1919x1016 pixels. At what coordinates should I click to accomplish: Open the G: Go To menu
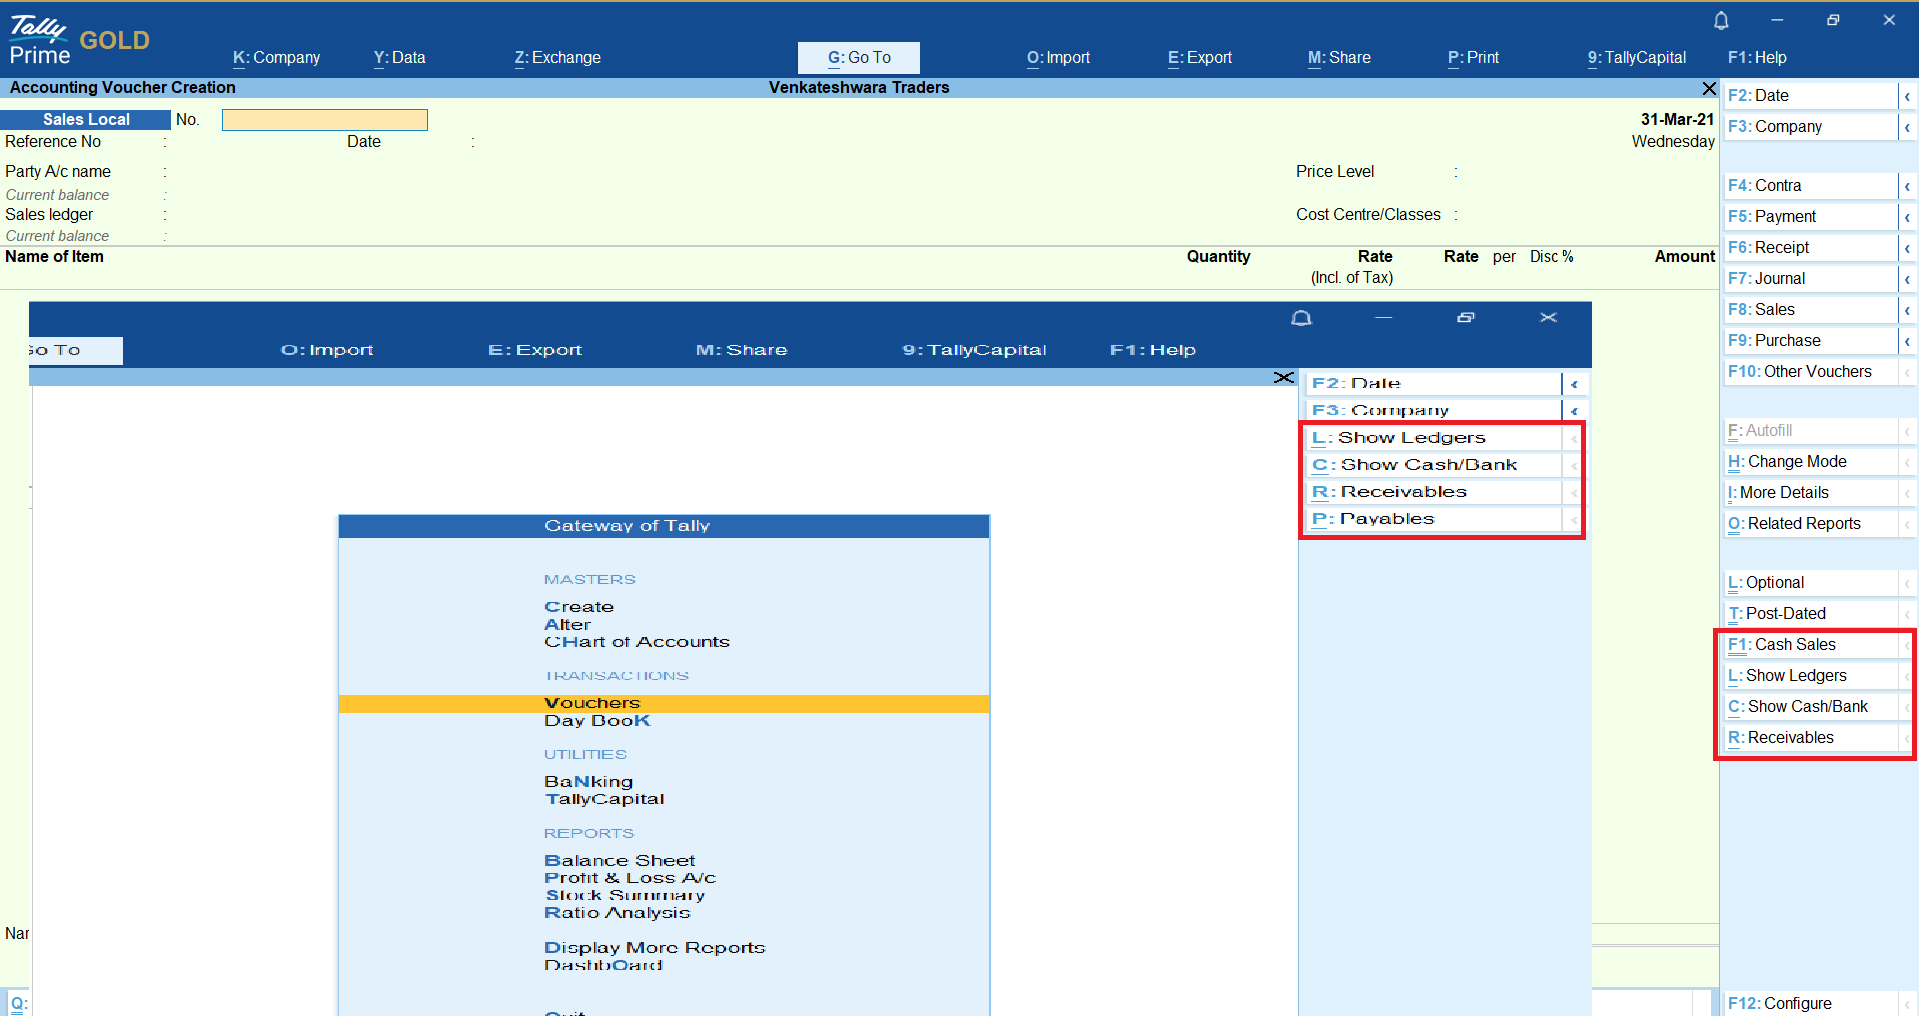858,58
